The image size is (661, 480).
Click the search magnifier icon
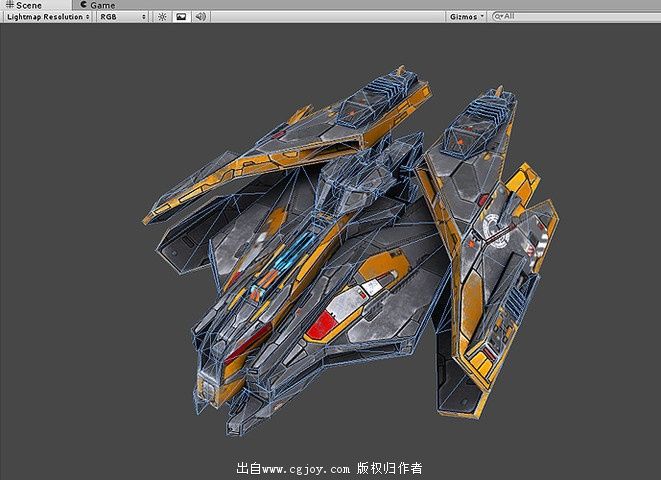pos(497,17)
